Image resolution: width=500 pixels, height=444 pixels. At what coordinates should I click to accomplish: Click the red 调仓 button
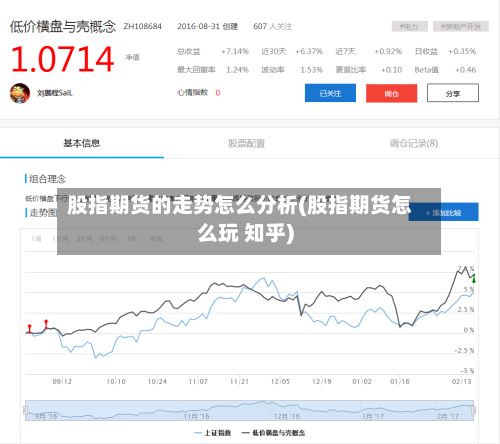(x=391, y=93)
